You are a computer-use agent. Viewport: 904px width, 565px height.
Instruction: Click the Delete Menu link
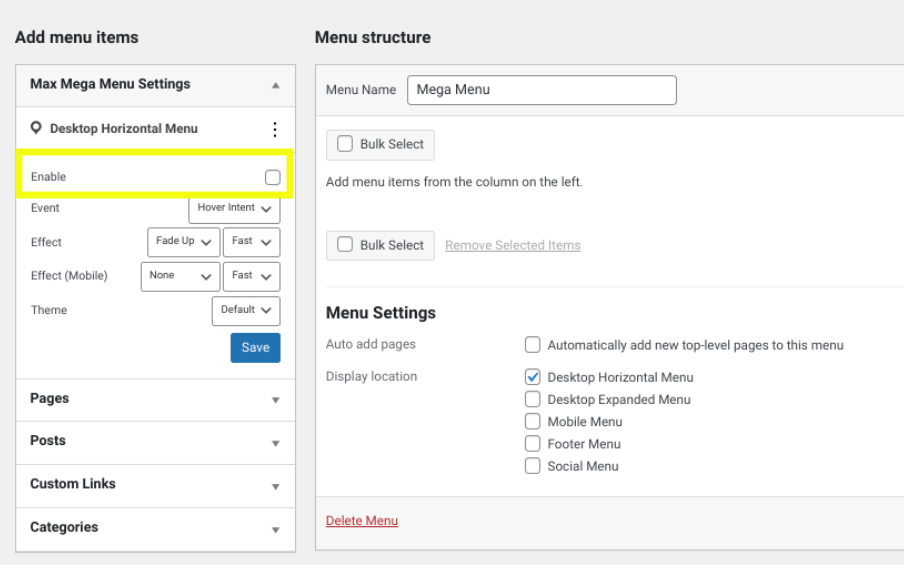[x=361, y=521]
